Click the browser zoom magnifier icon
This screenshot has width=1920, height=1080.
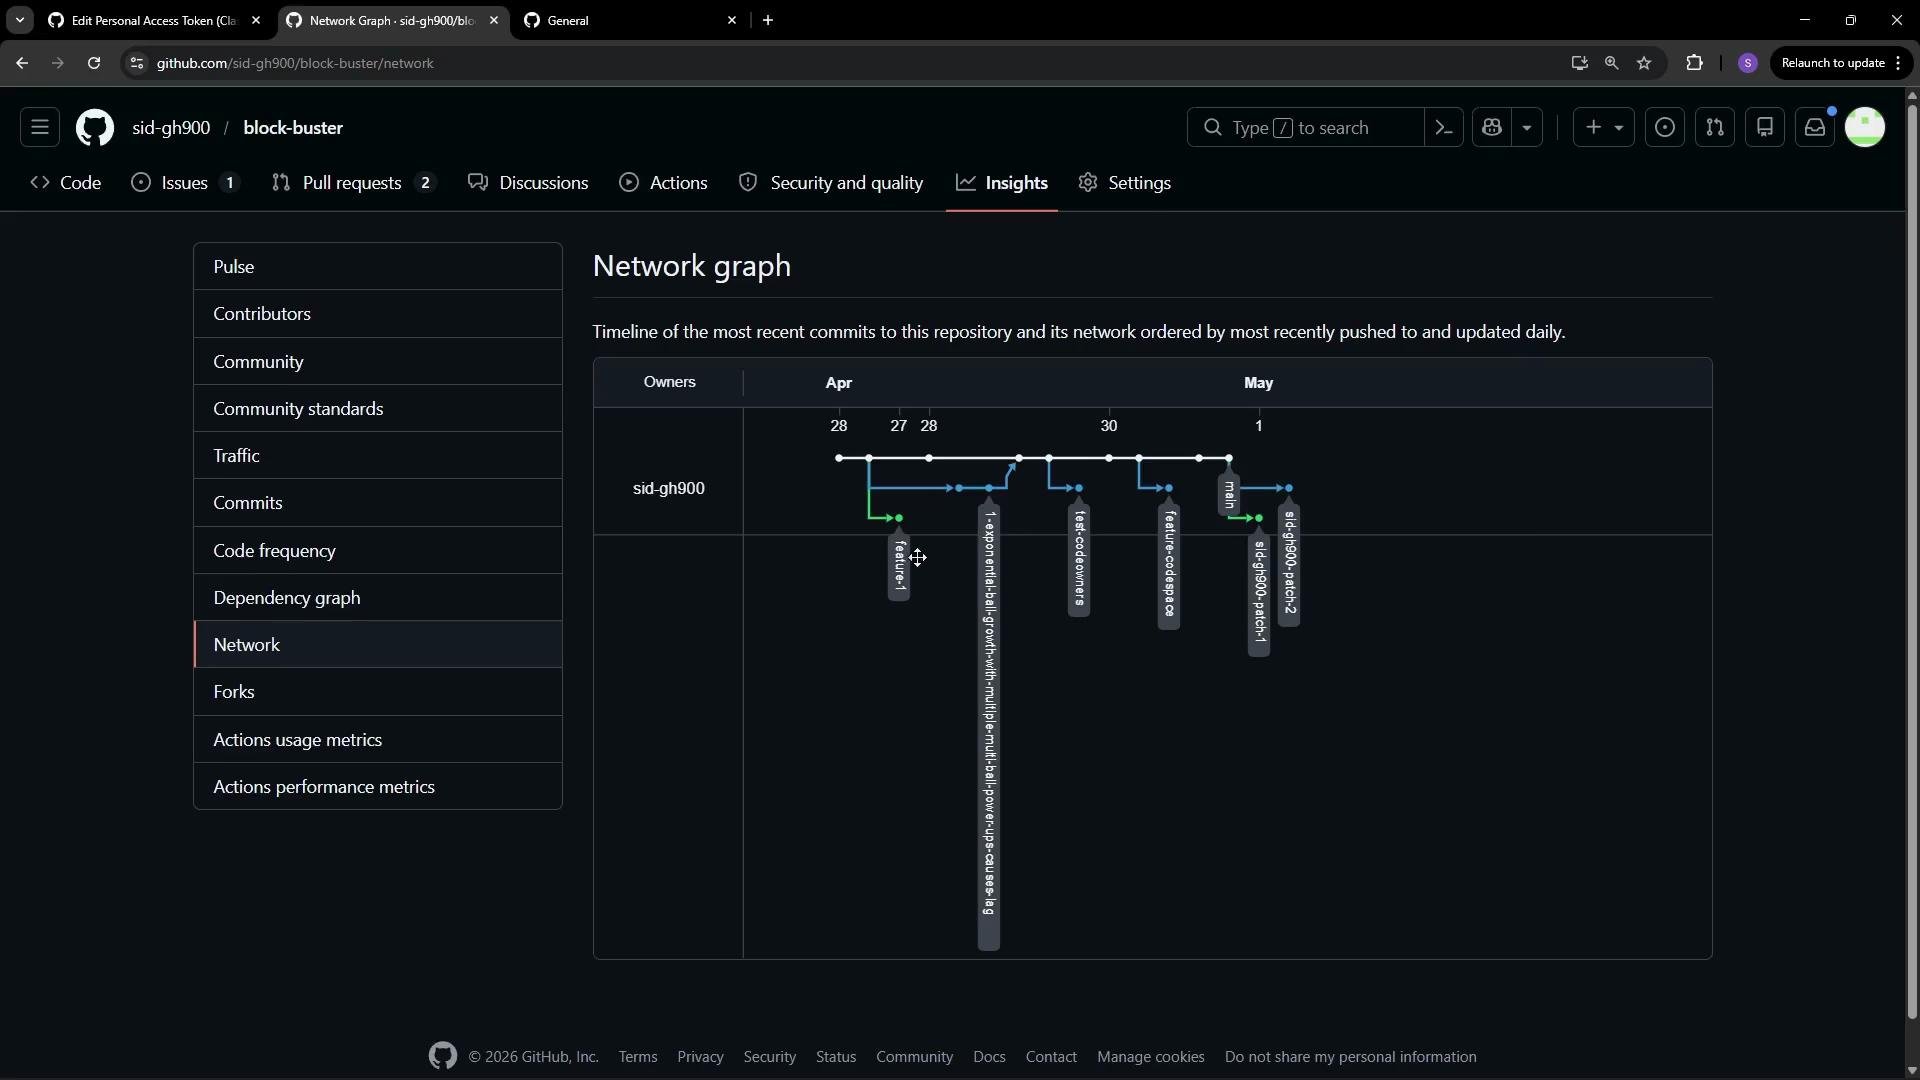click(1611, 63)
